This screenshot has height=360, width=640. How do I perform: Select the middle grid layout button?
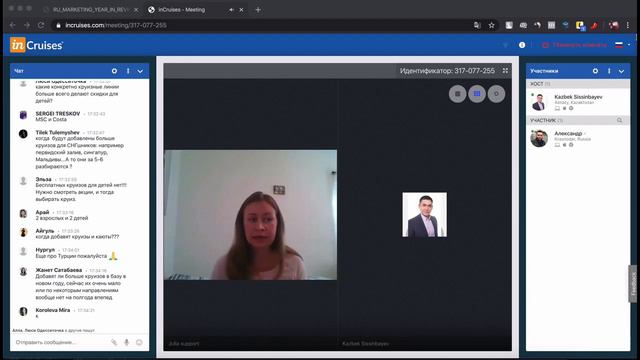[x=477, y=94]
